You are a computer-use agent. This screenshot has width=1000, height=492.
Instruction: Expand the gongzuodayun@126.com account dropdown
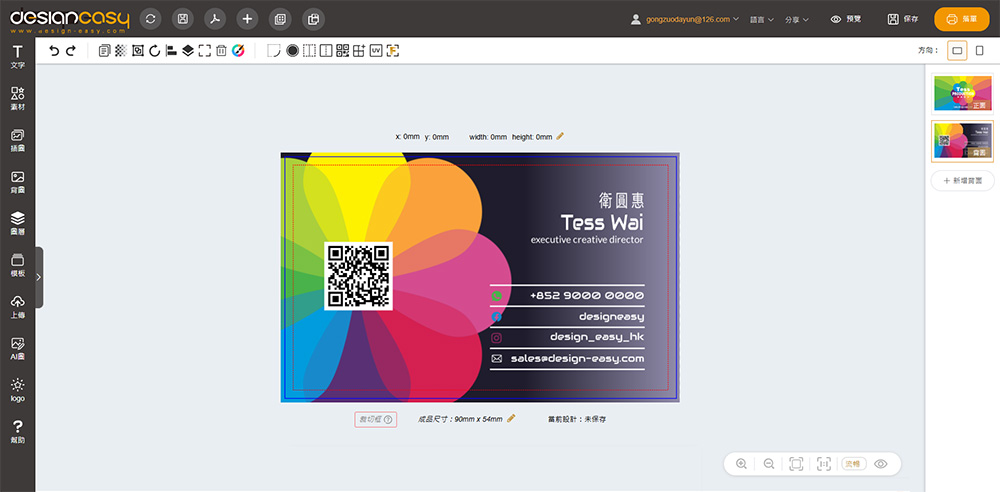click(685, 19)
